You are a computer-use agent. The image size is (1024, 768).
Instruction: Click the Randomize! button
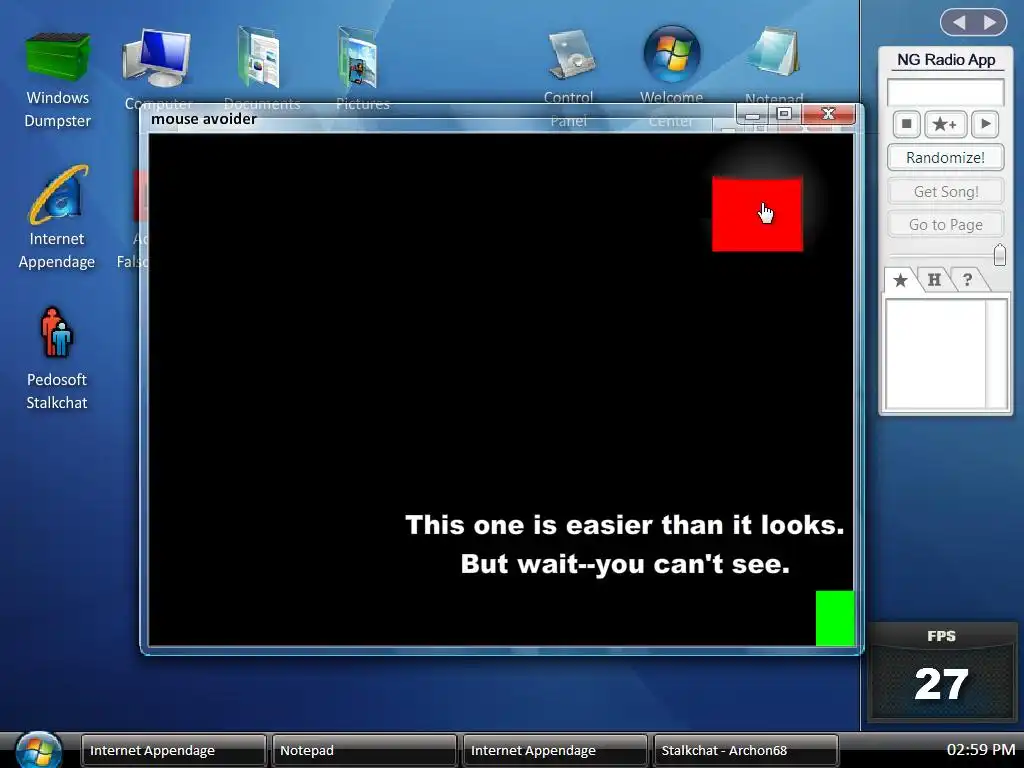[945, 157]
